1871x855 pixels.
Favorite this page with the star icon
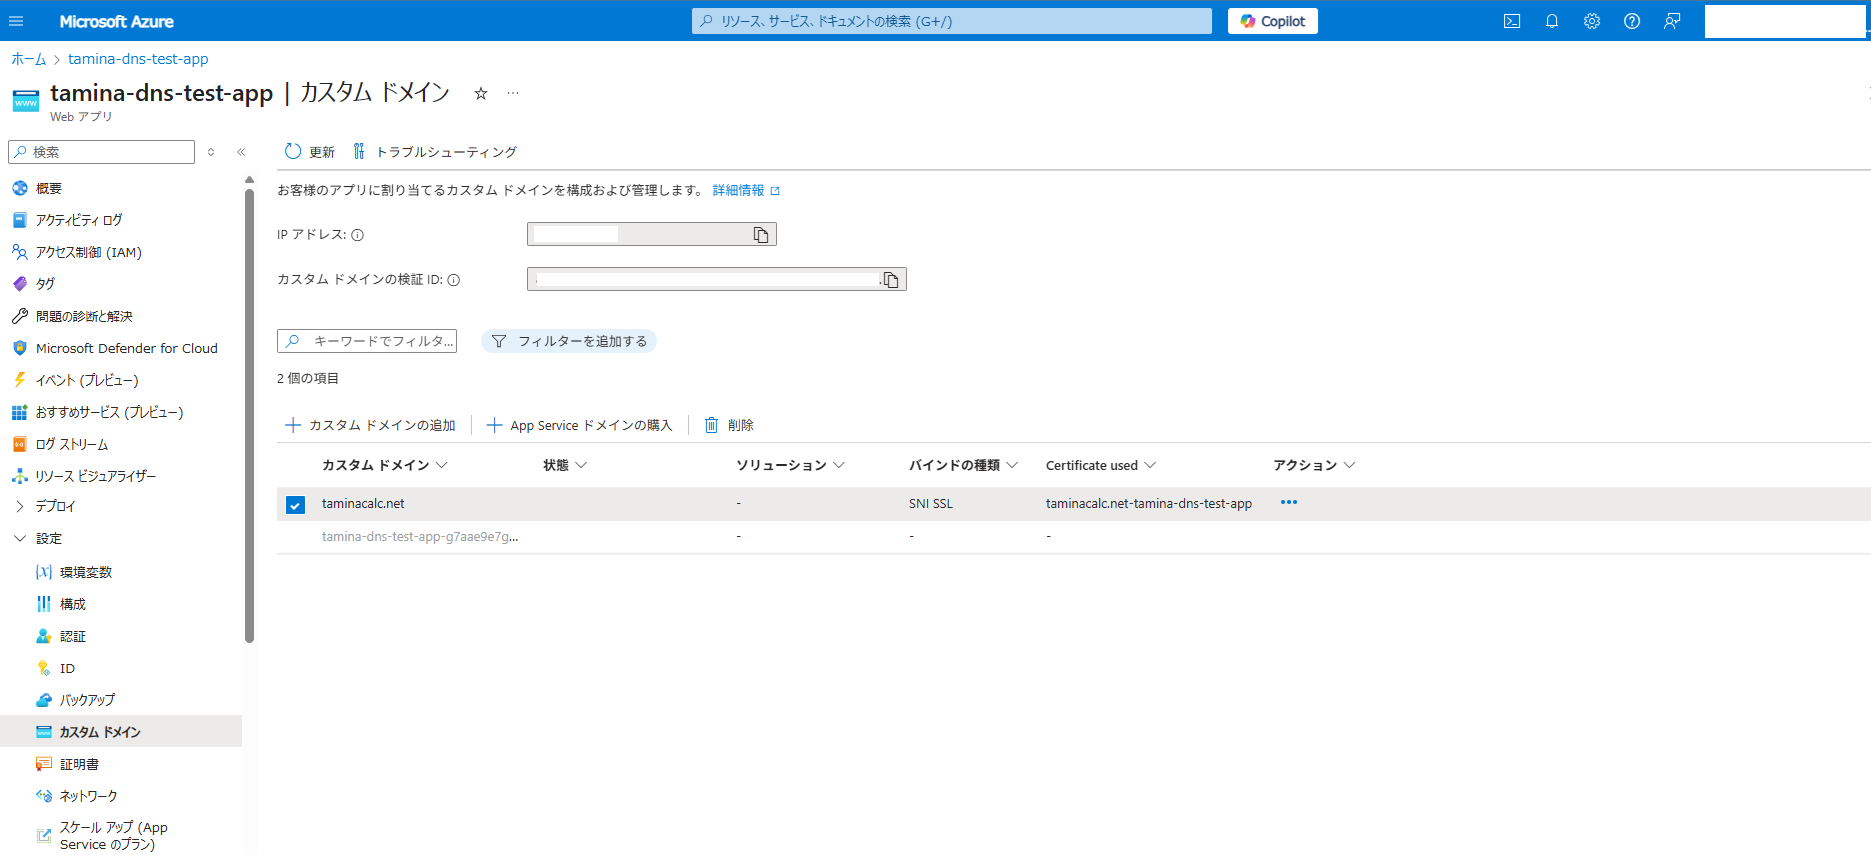click(481, 93)
